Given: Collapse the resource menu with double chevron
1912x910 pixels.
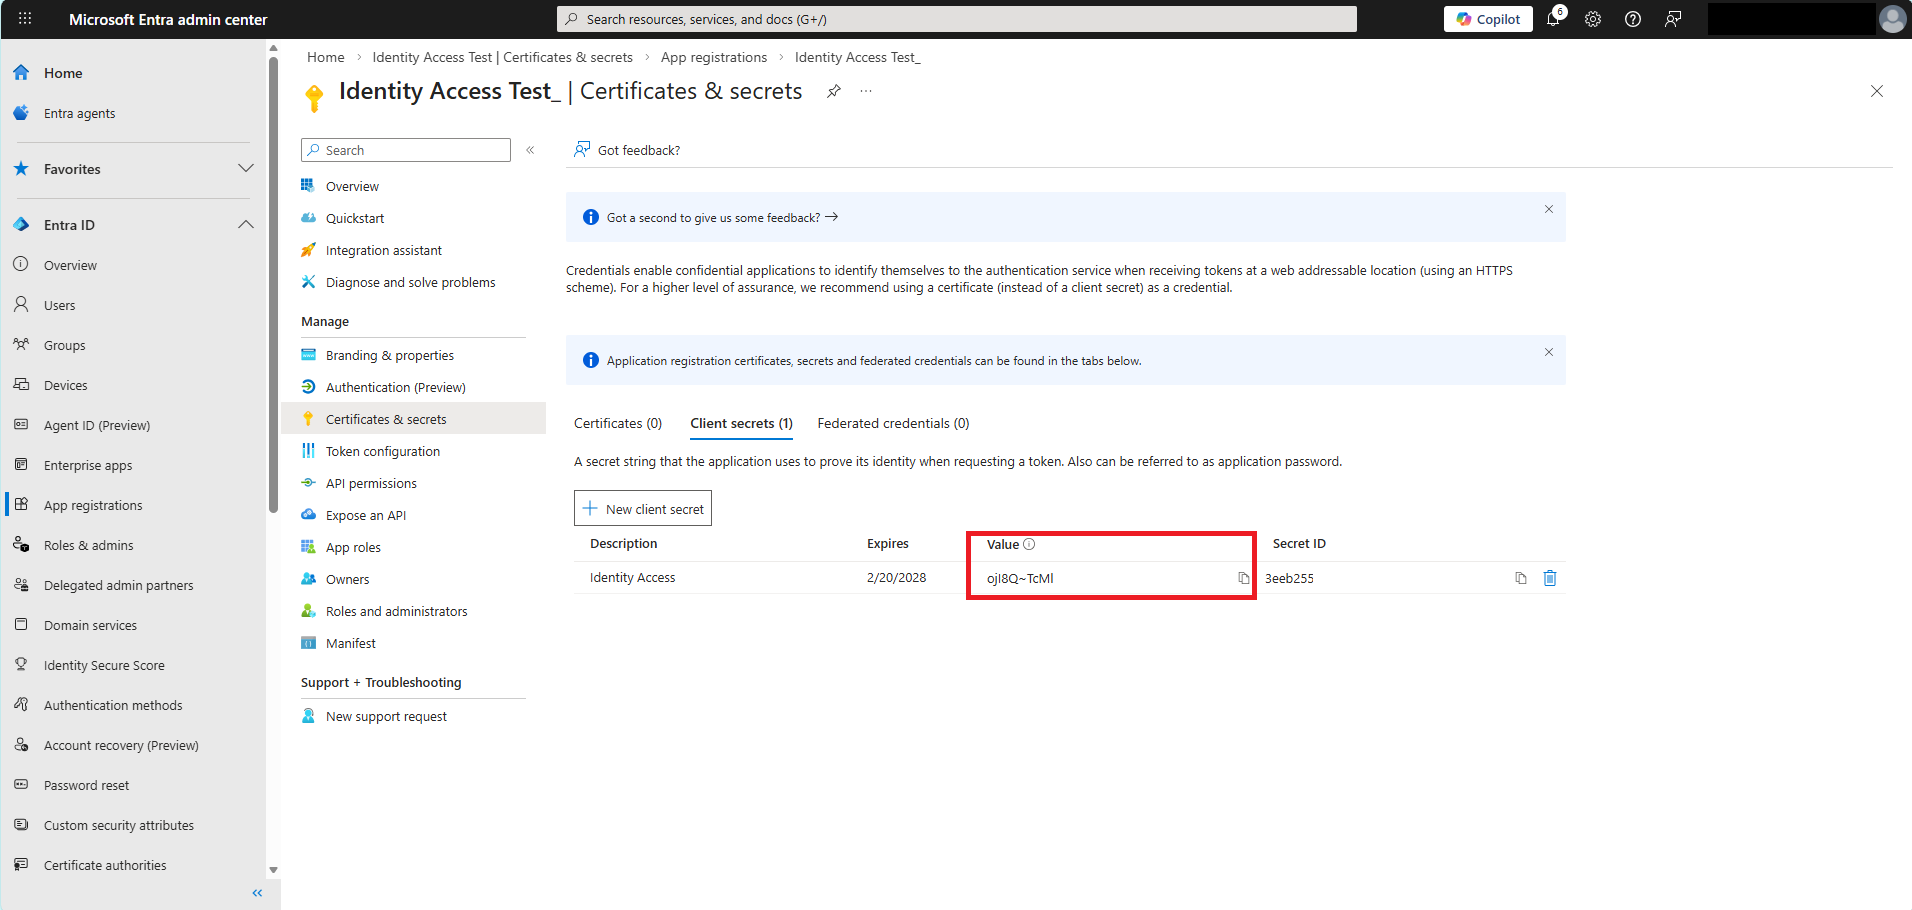Looking at the screenshot, I should click(x=530, y=150).
